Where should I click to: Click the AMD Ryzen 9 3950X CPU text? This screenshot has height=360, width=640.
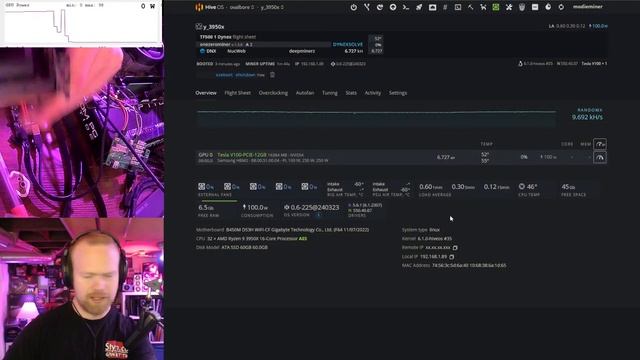[256, 239]
